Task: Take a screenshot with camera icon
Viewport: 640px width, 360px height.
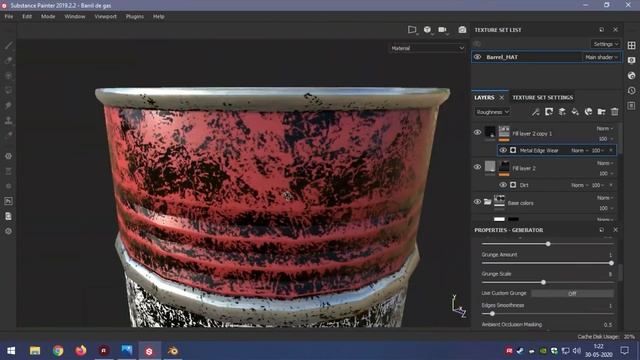Action: point(462,30)
